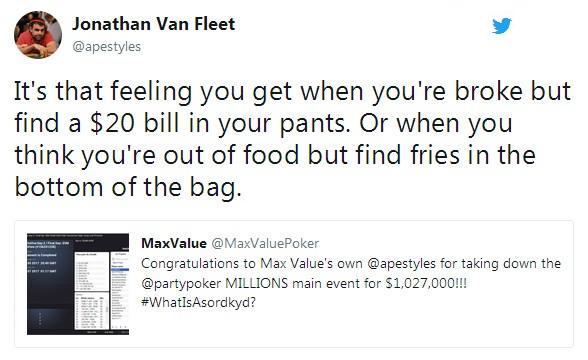Open the quoted tweet's screenshot thumbnail
The height and width of the screenshot is (360, 588).
[78, 284]
